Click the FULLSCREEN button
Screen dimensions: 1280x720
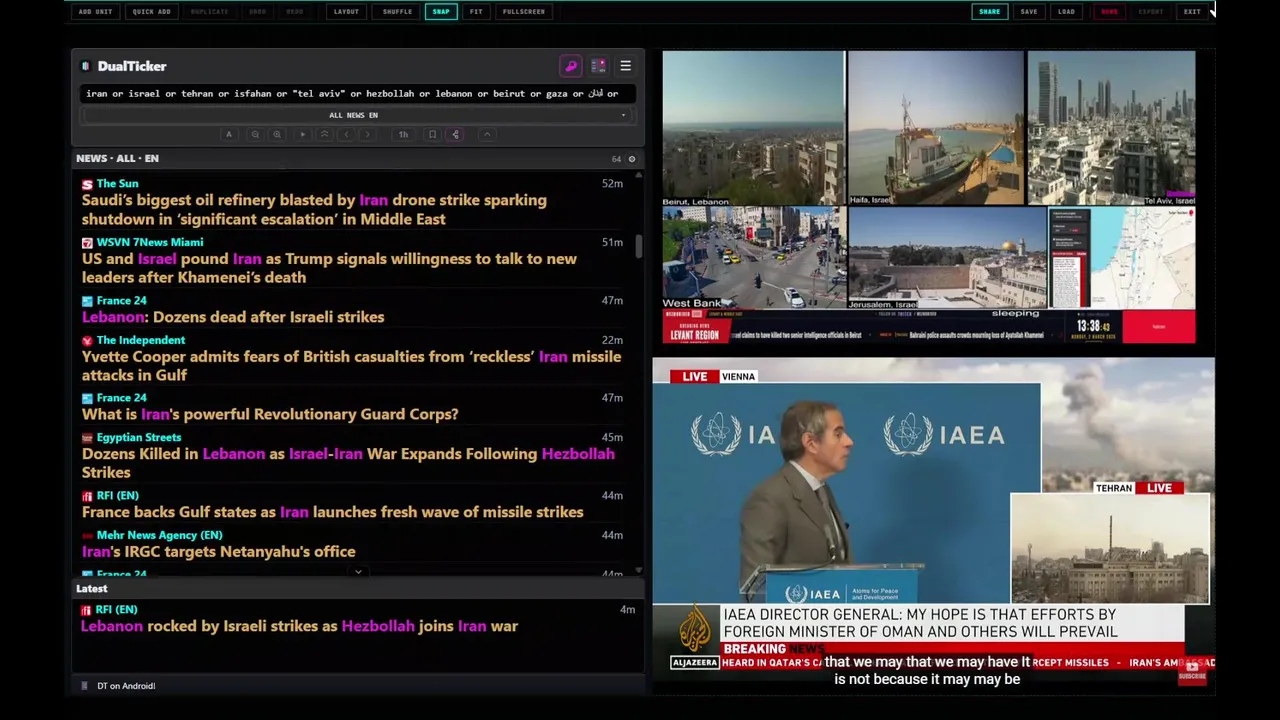pos(524,11)
